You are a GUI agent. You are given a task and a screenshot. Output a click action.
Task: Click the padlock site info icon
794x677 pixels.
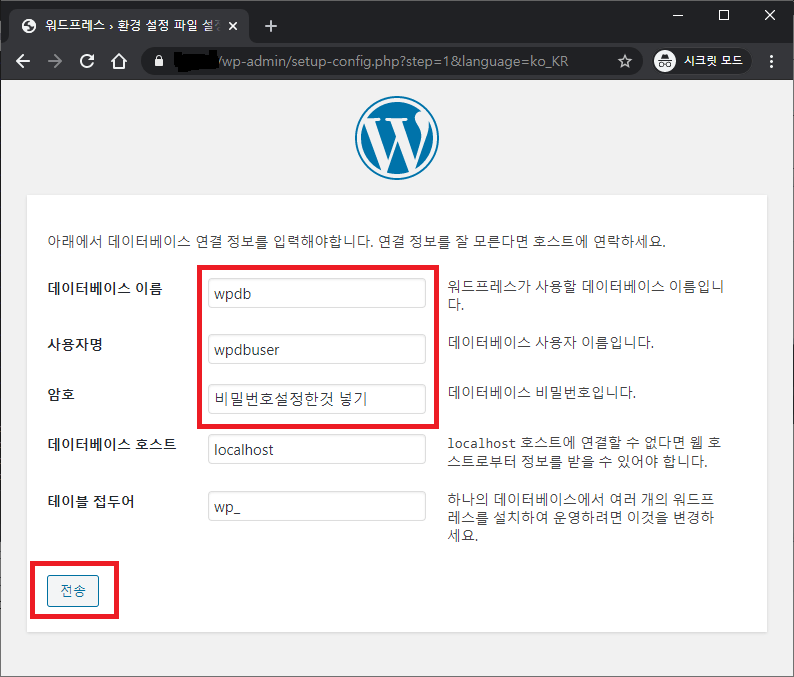pos(158,61)
